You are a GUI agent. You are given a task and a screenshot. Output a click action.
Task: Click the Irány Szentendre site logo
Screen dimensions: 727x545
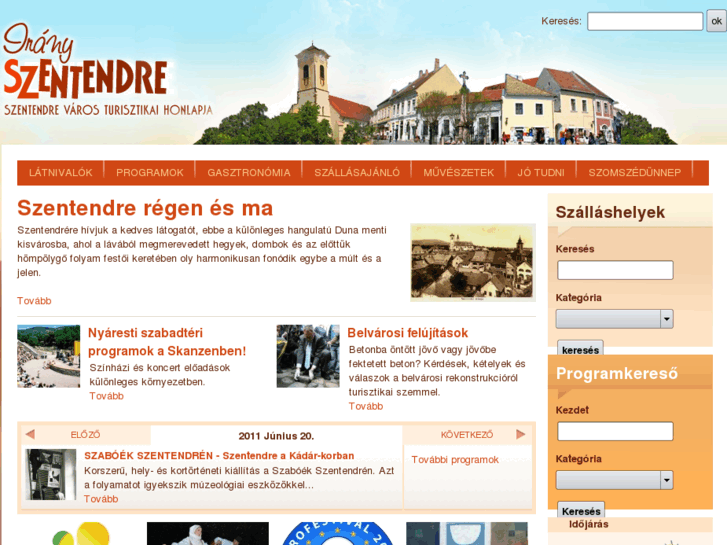[x=108, y=70]
